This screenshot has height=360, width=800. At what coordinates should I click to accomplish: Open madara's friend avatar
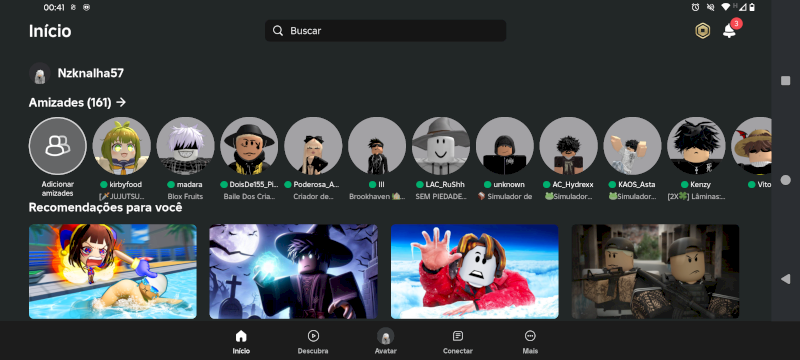185,146
